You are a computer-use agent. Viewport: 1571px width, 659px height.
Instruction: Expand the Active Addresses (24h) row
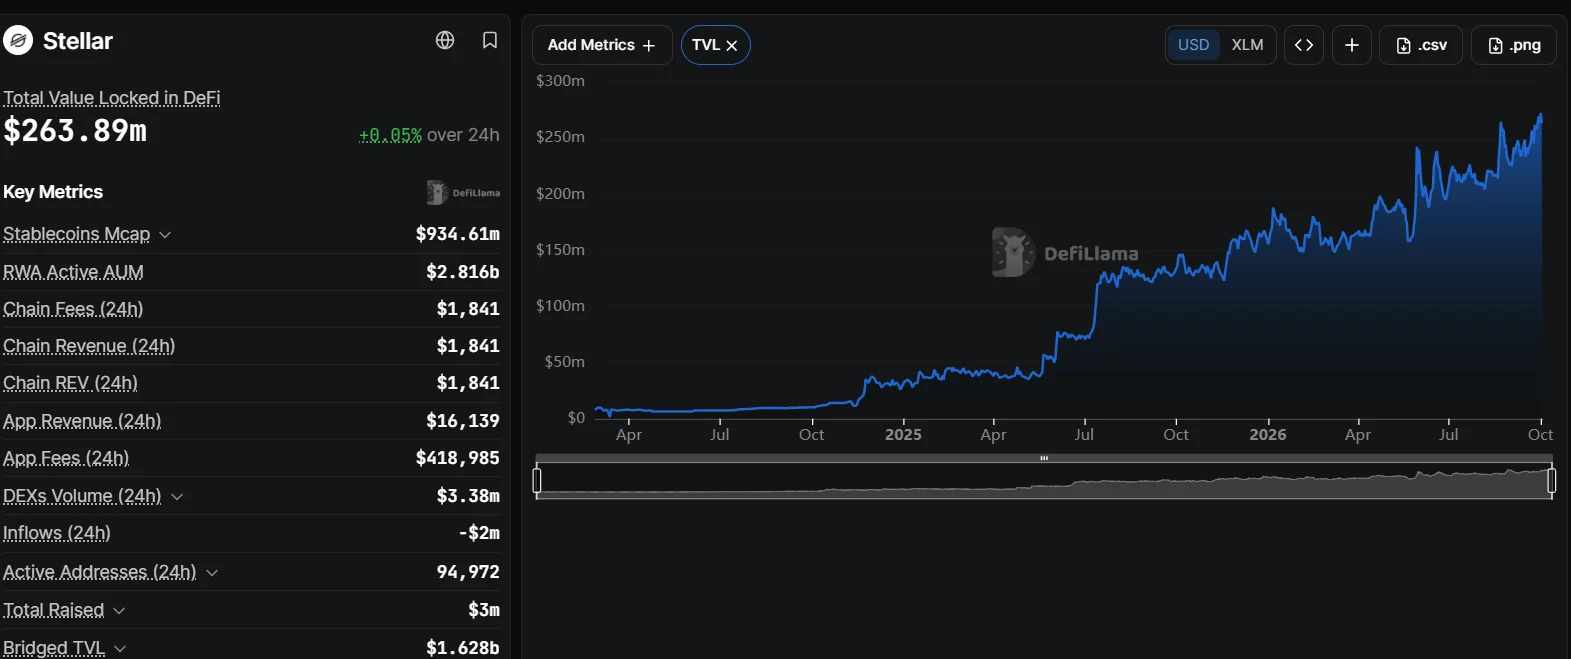click(x=212, y=572)
